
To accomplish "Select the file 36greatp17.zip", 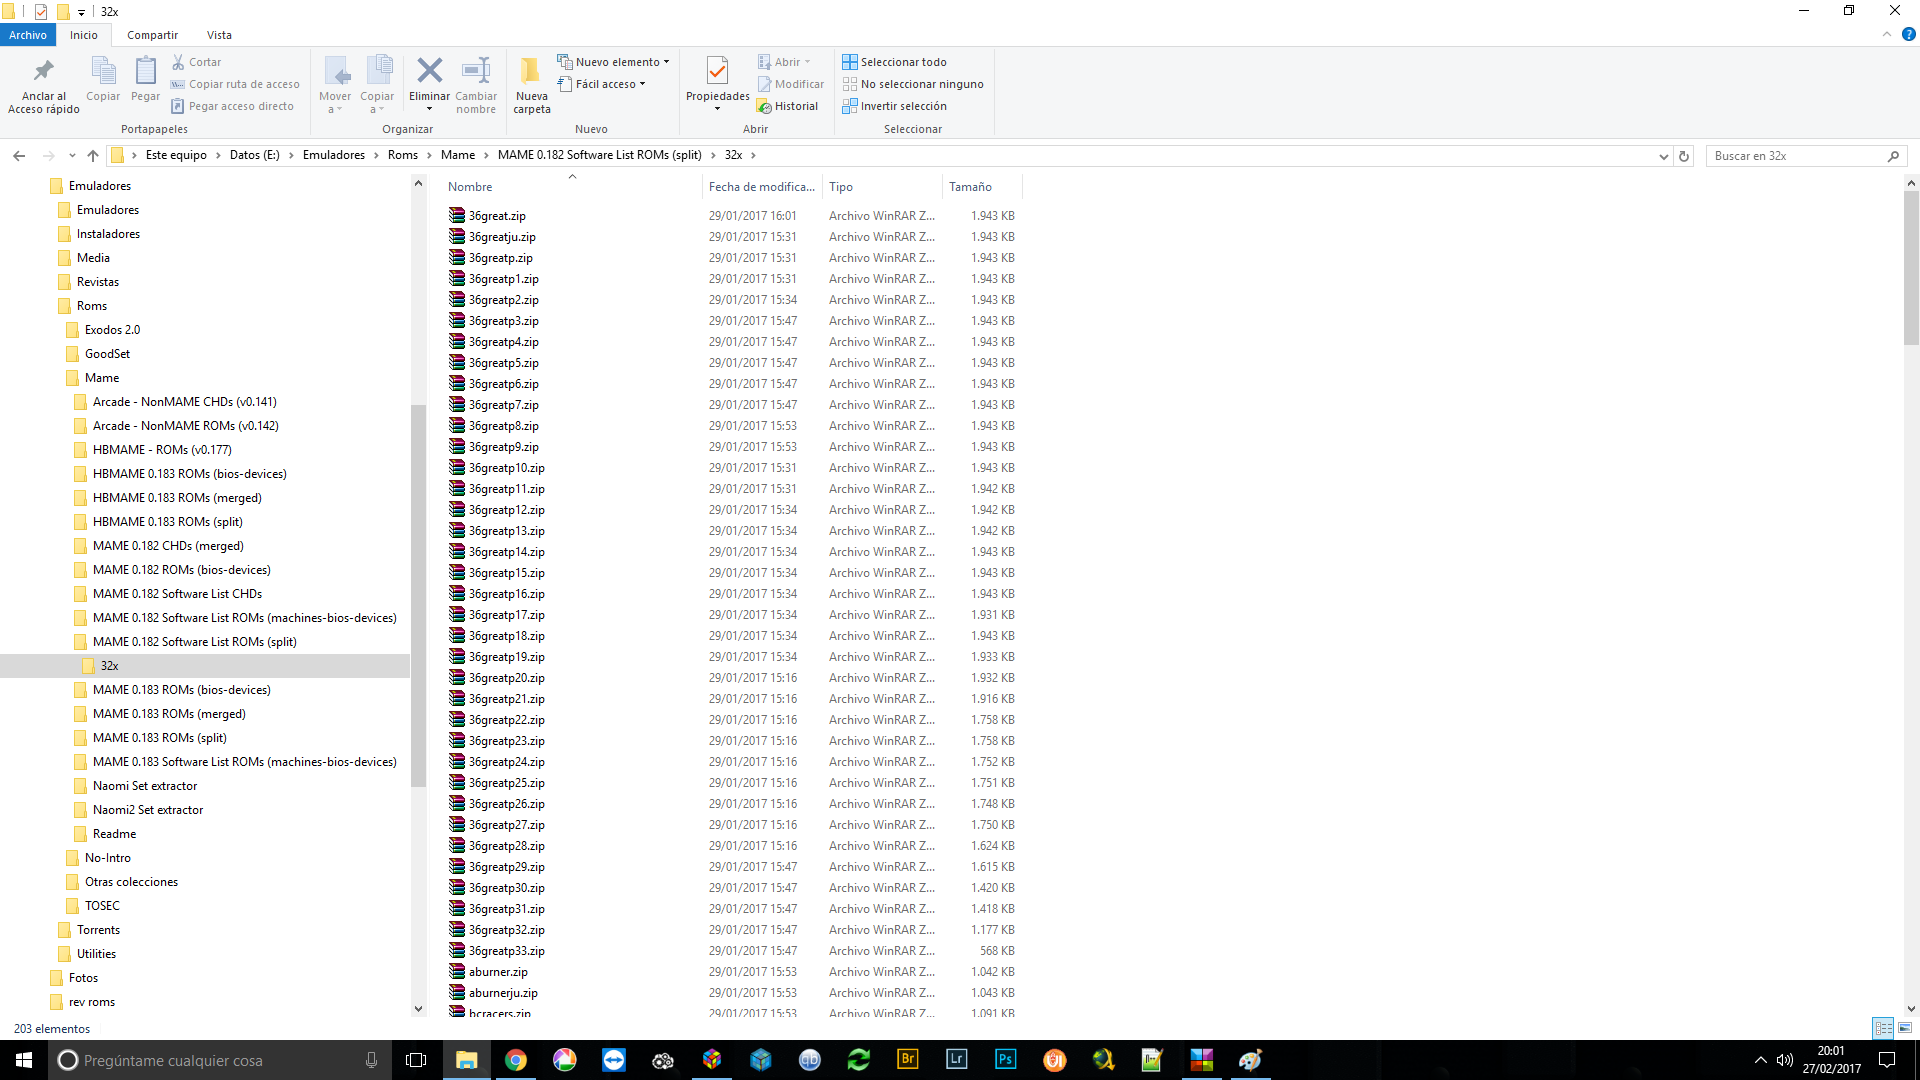I will (506, 615).
